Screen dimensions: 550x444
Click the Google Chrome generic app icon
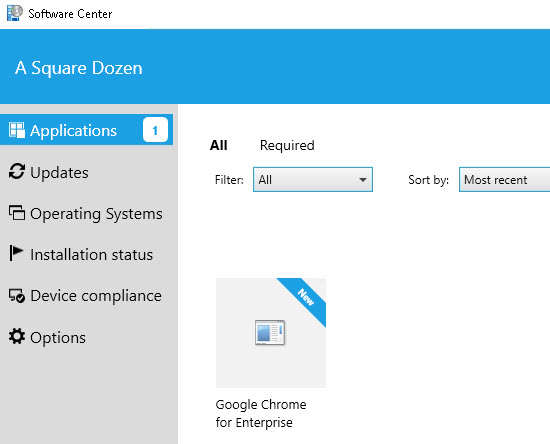coord(270,332)
